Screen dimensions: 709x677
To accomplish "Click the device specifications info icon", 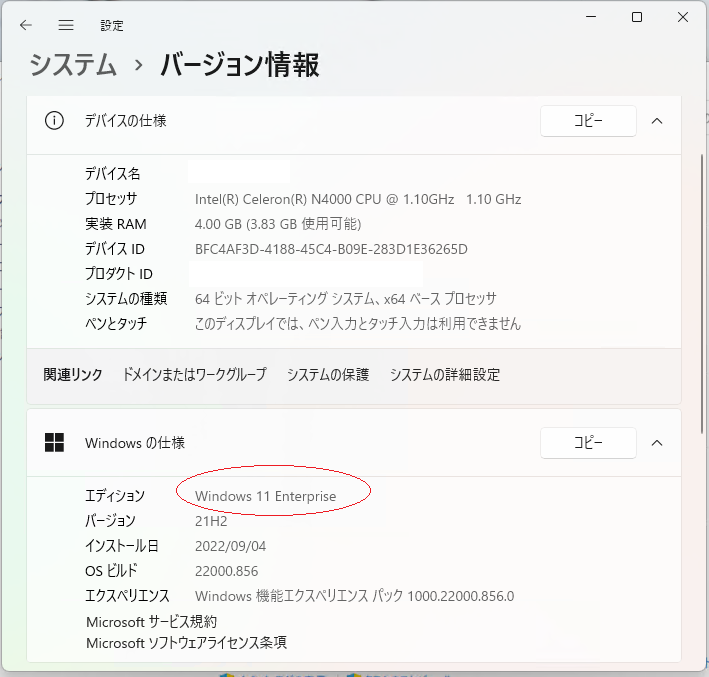I will [54, 121].
